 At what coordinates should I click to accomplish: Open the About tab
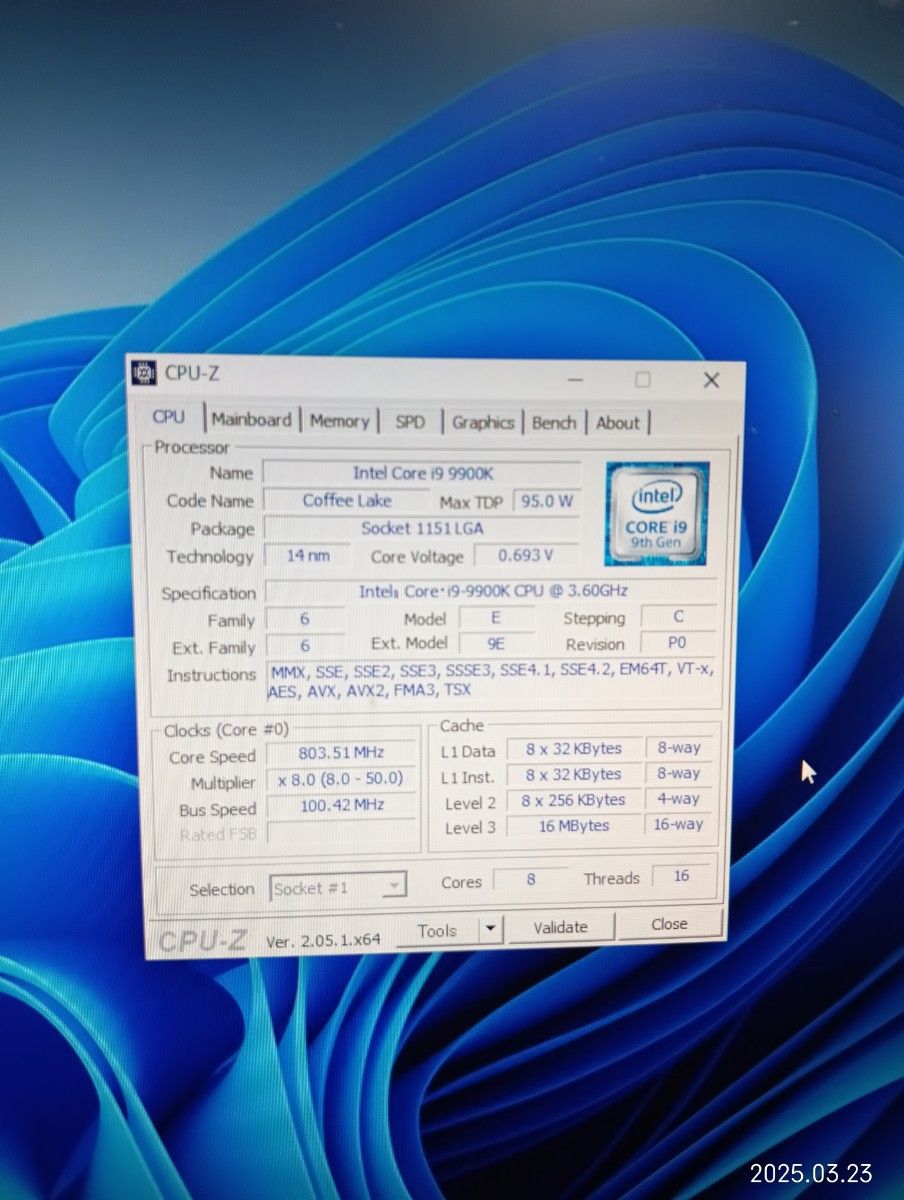pos(618,422)
